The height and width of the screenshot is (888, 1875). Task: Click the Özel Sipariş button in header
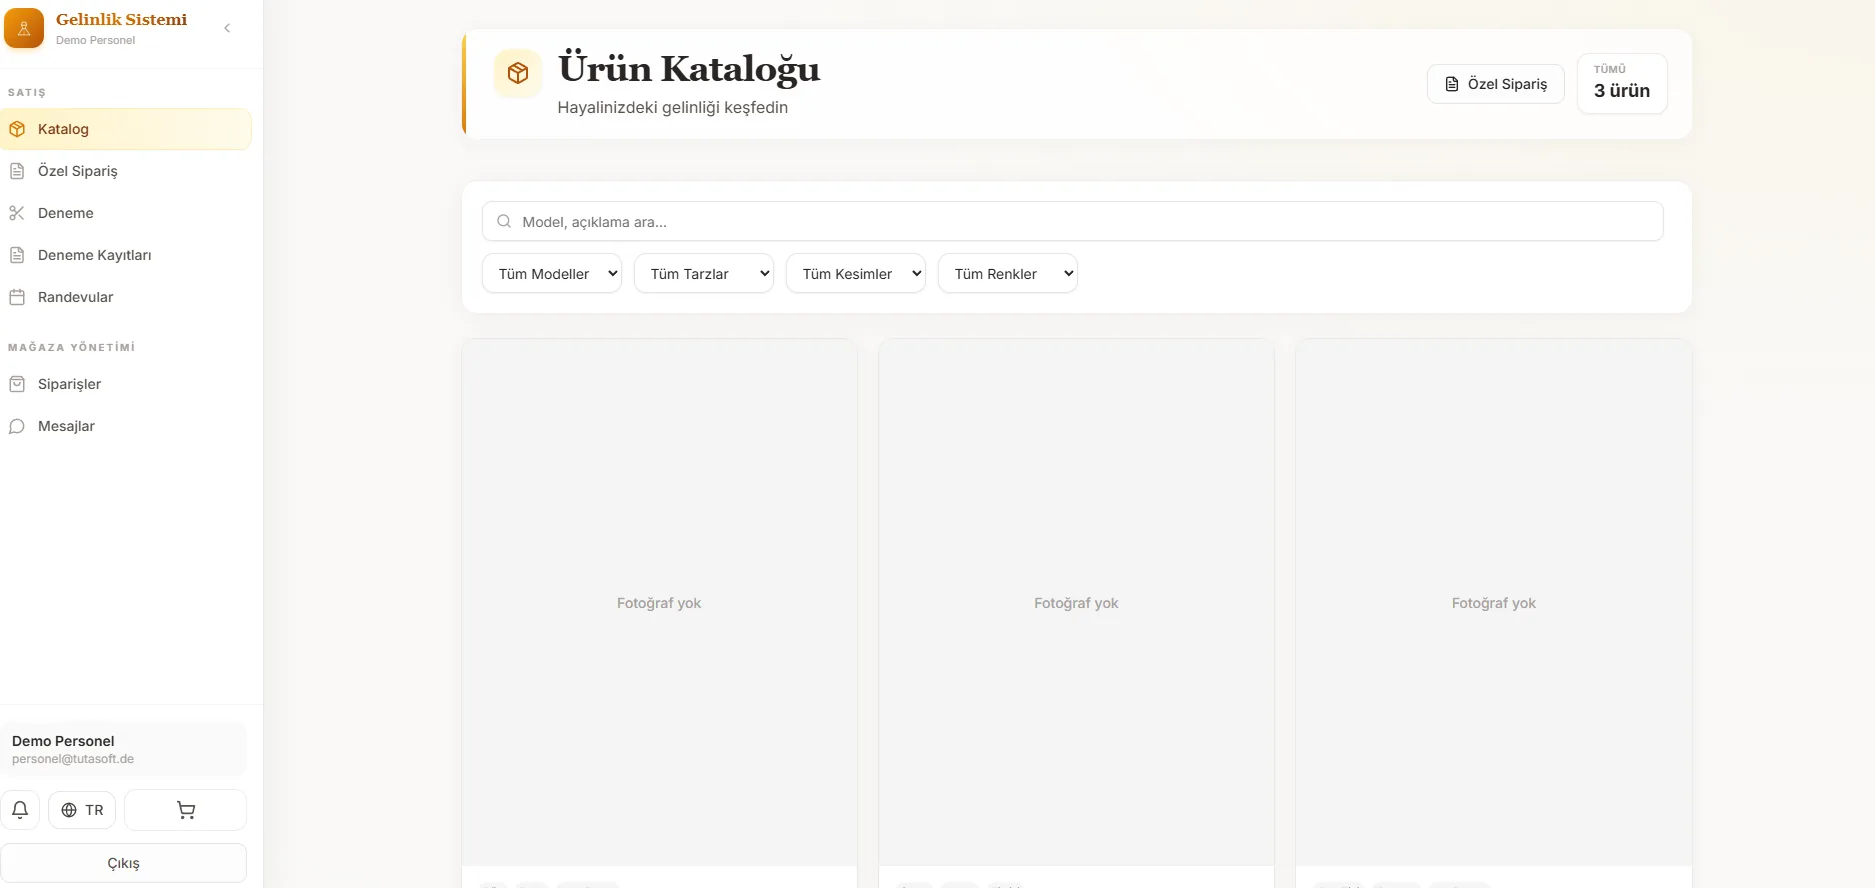point(1496,84)
